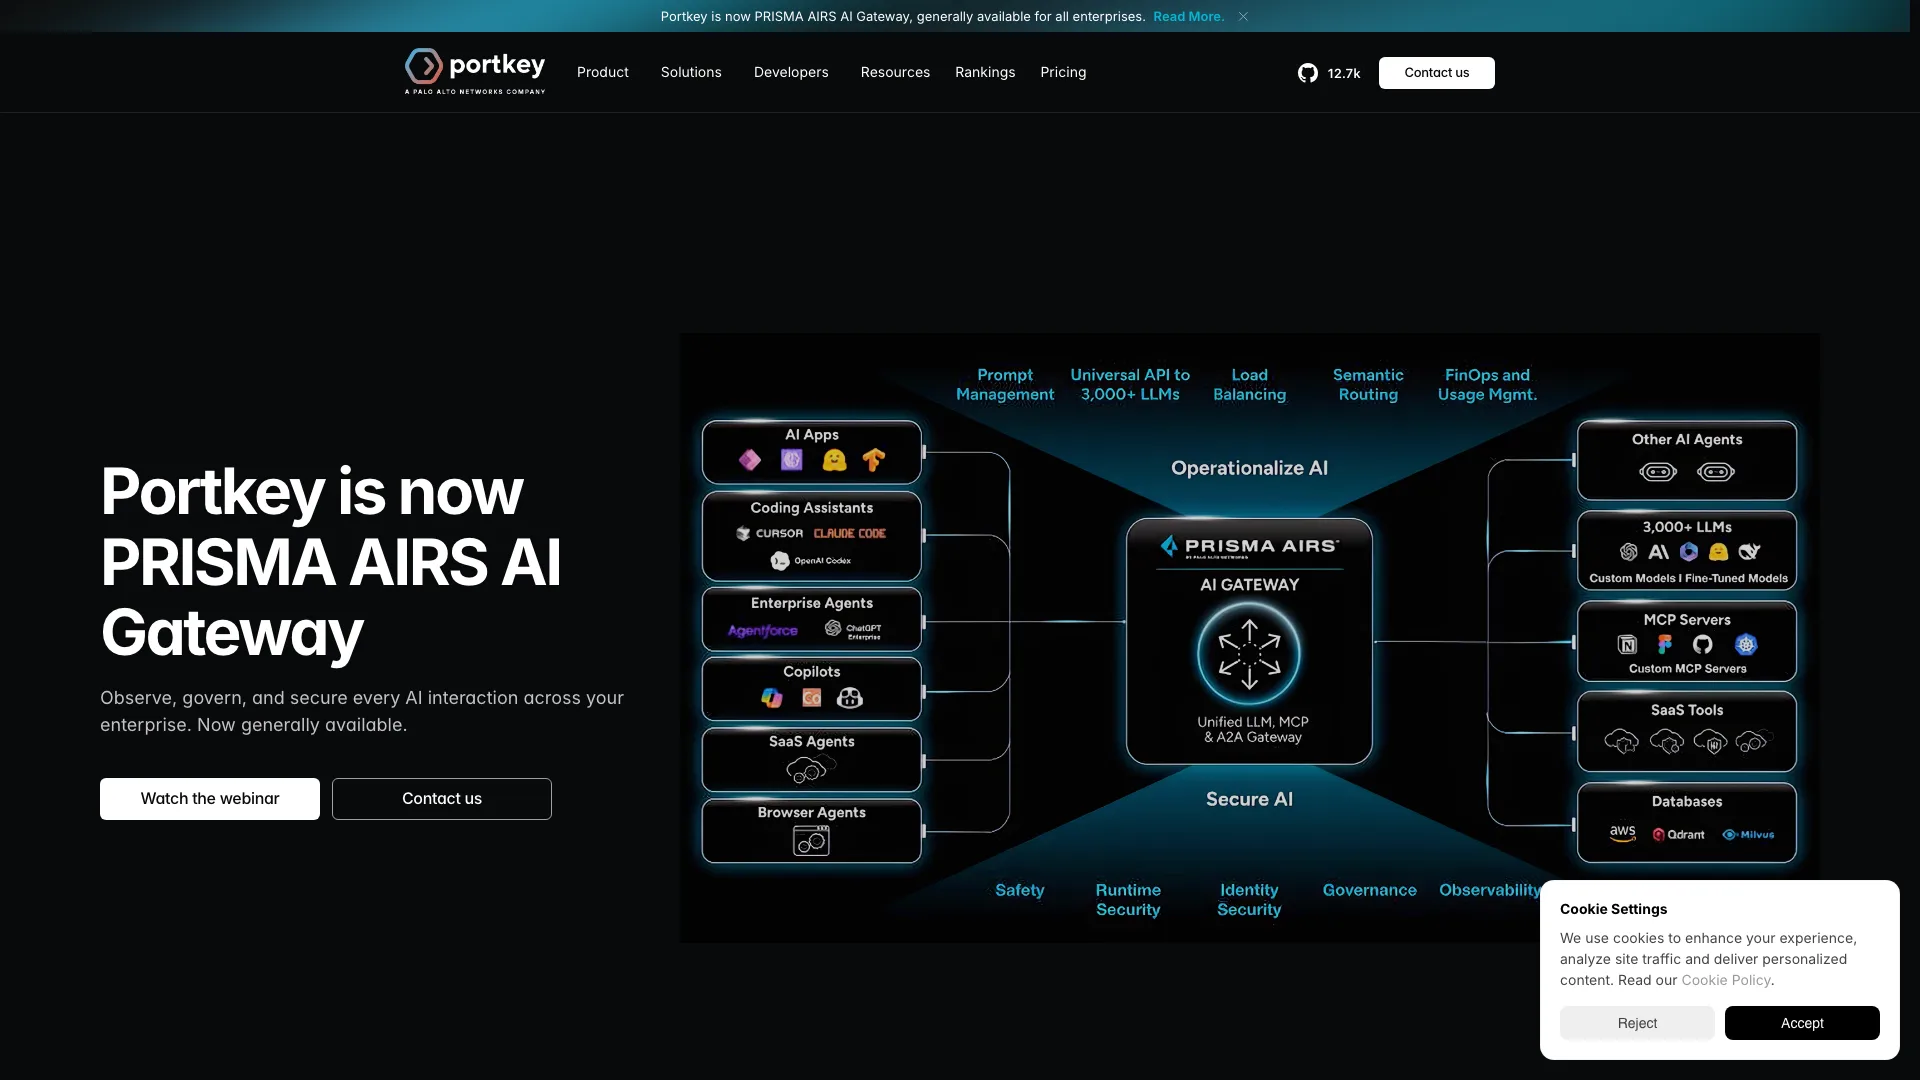
Task: Click the Hugging Face emoji in AI Apps
Action: point(834,460)
